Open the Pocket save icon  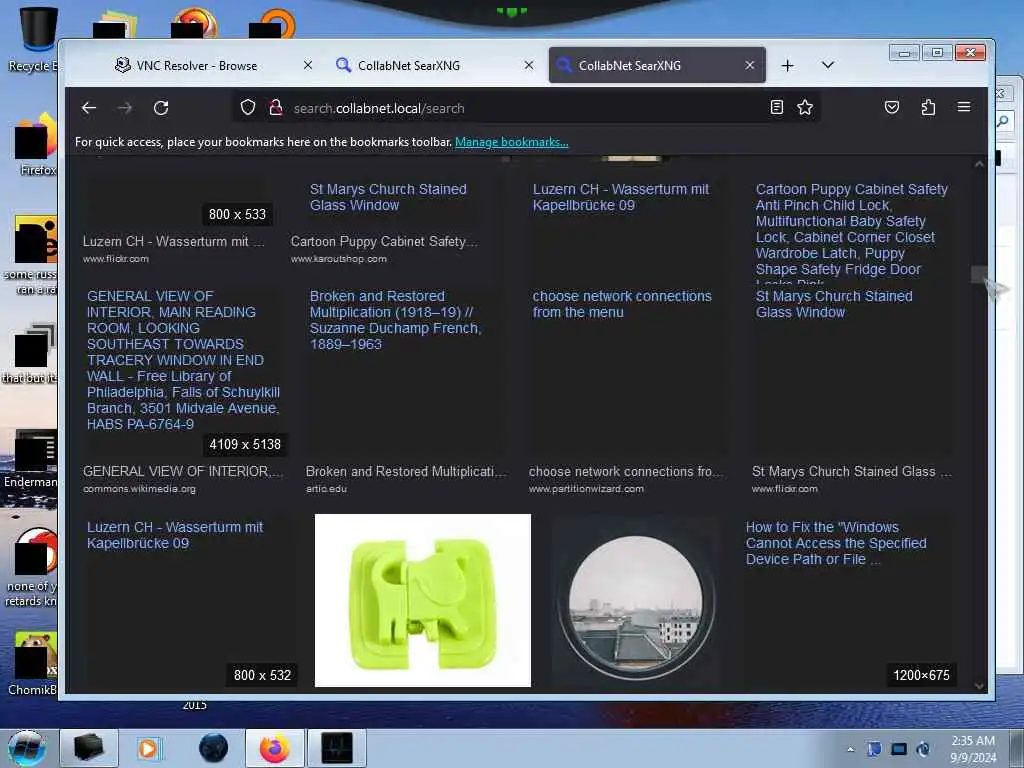coord(891,107)
